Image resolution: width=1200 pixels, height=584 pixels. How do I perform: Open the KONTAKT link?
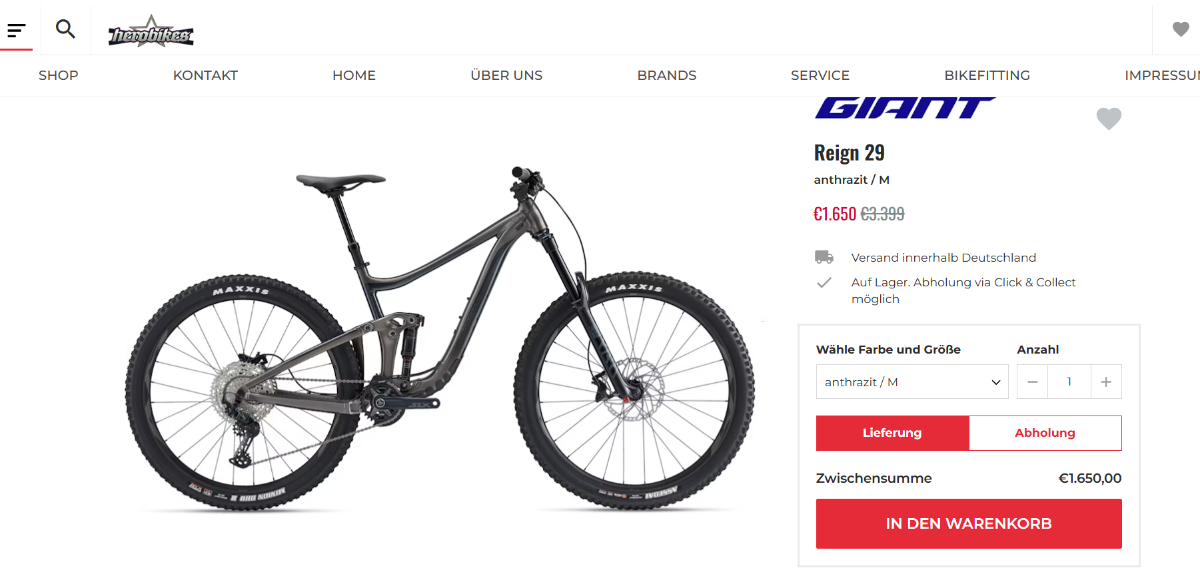[x=205, y=75]
